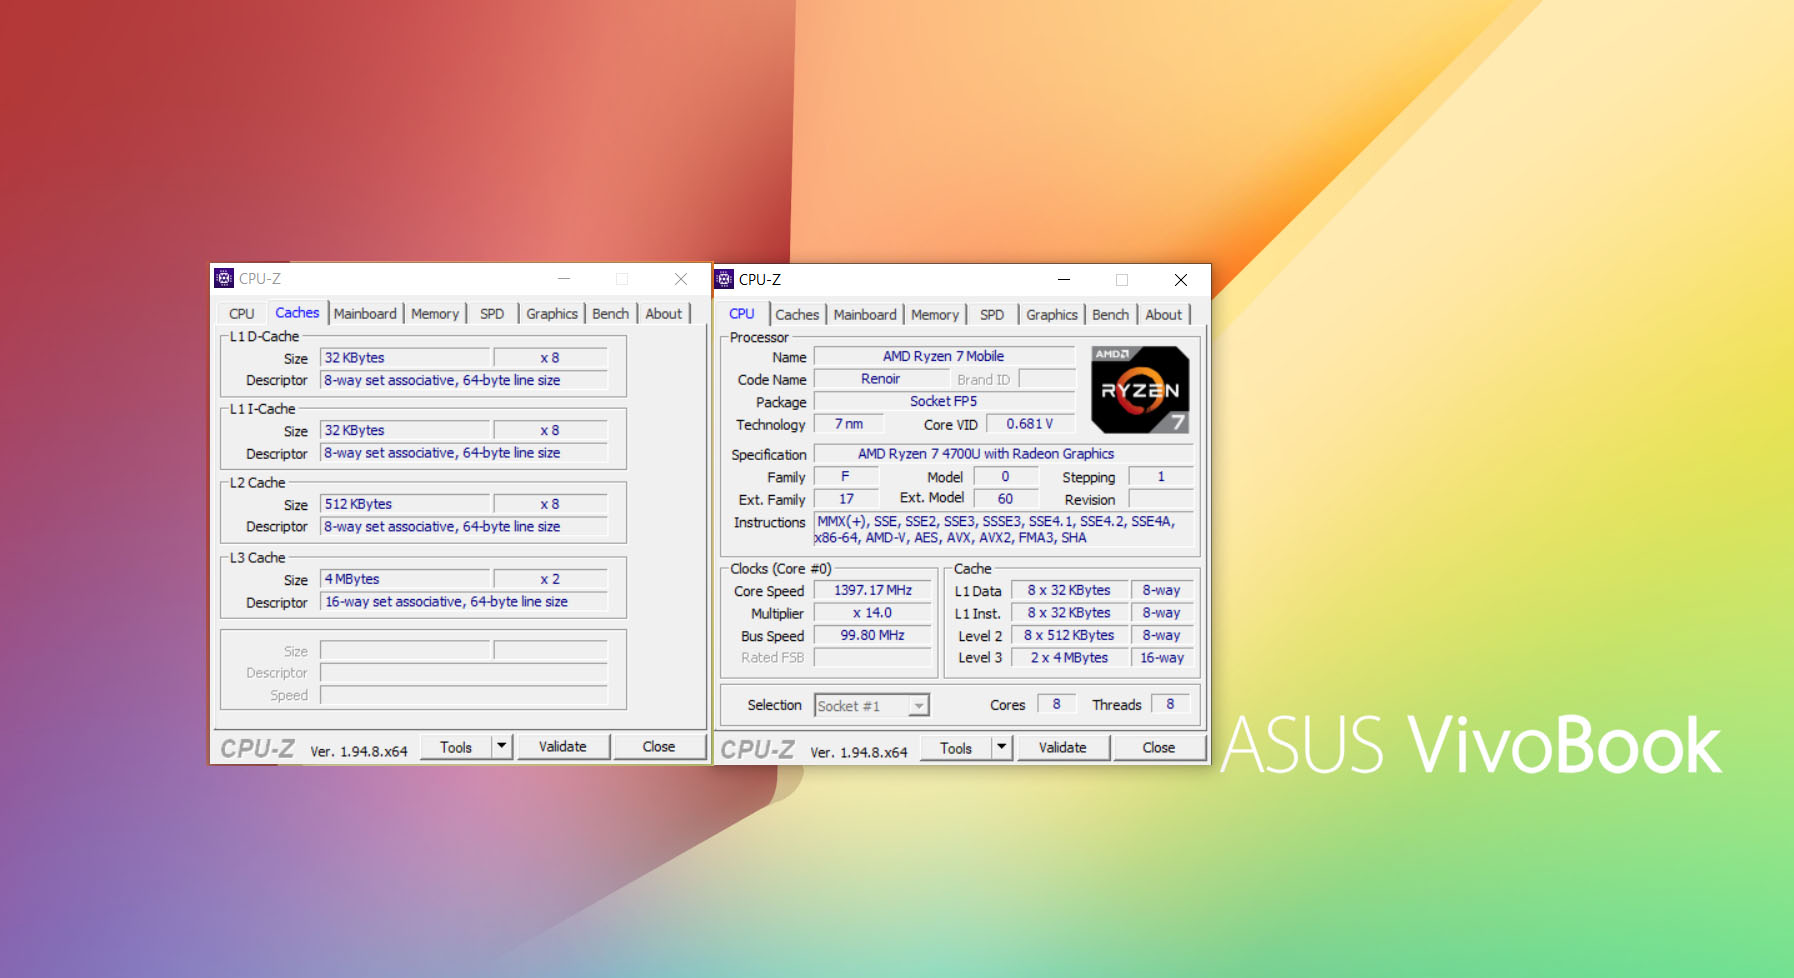This screenshot has width=1794, height=978.
Task: Click the processor name AMD Ryzen 7 Mobile
Action: (x=944, y=356)
